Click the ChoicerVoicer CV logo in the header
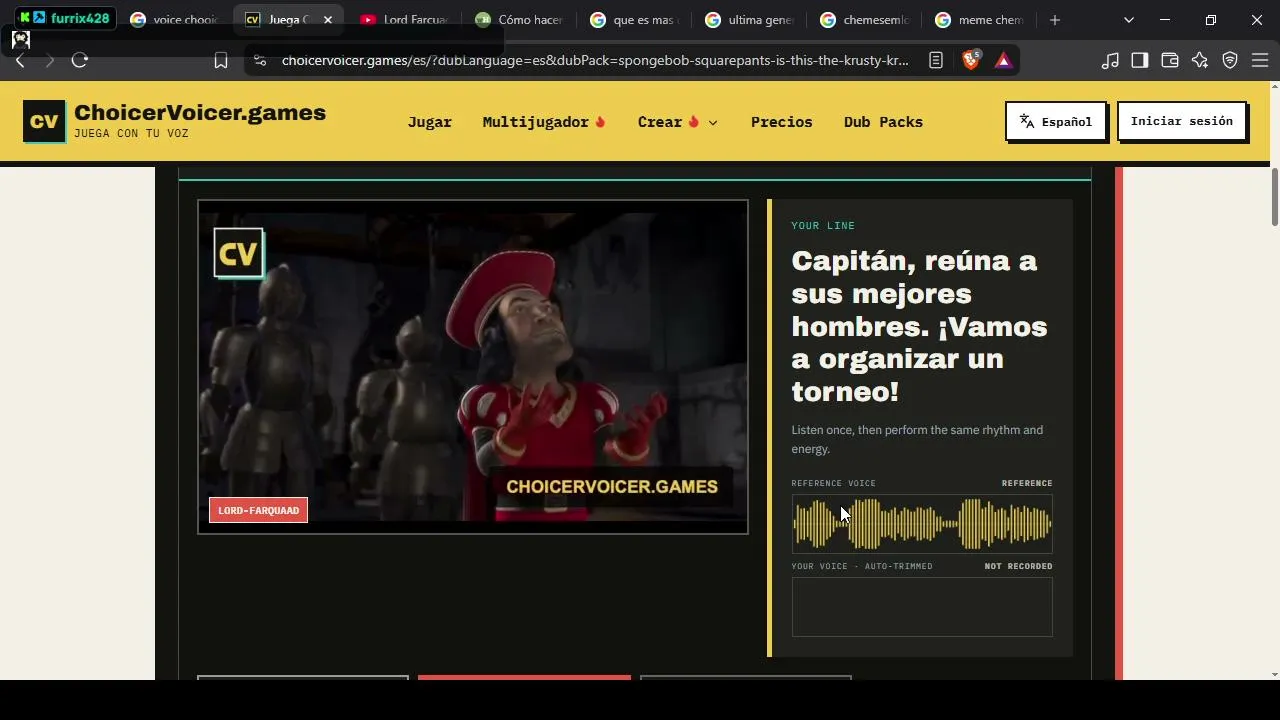1280x720 pixels. (44, 122)
